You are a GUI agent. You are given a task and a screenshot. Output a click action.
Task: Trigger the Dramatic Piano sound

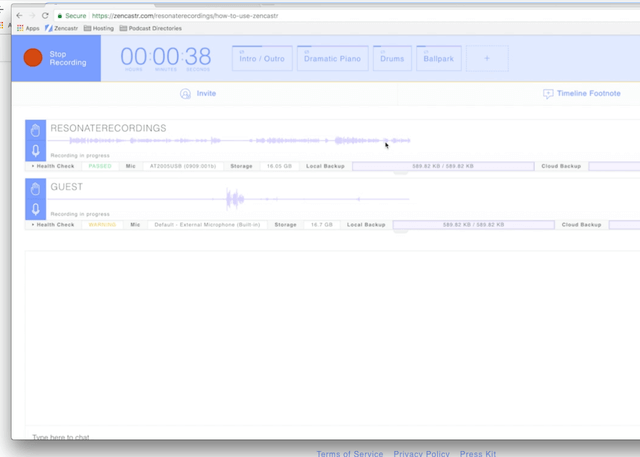pos(335,59)
